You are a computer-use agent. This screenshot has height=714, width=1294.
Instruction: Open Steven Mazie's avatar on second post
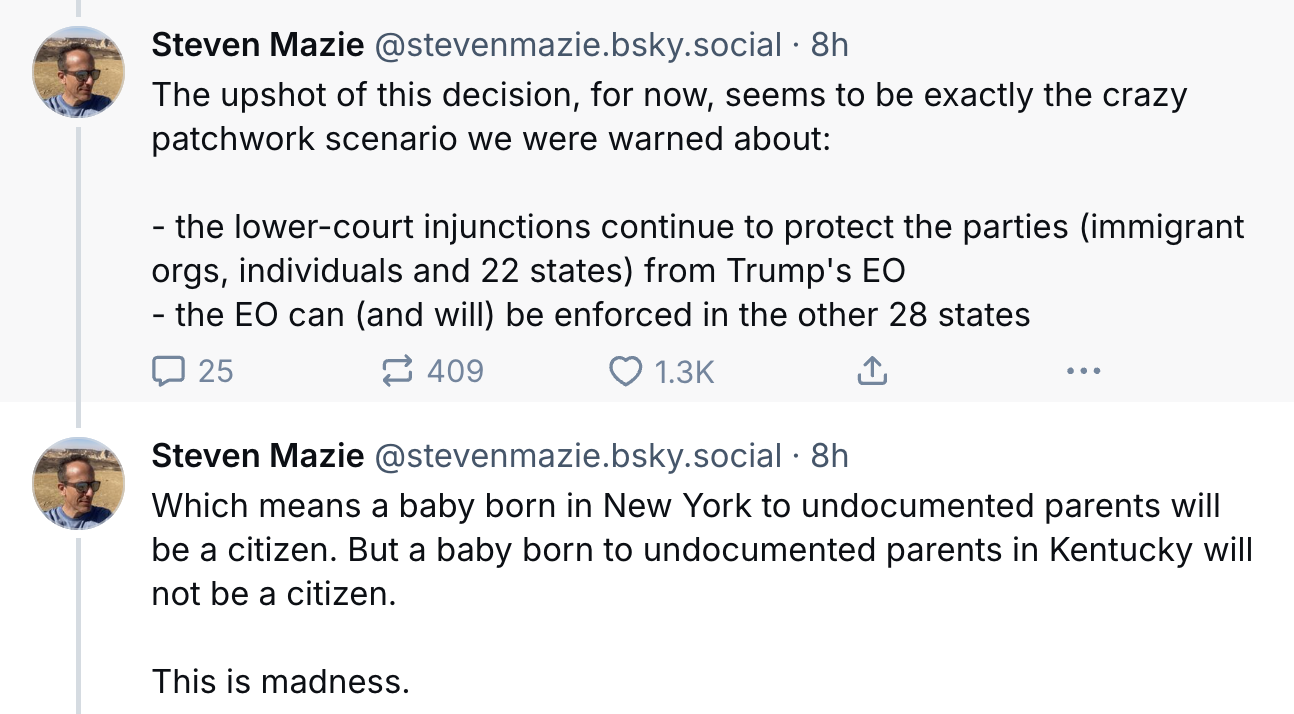pyautogui.click(x=78, y=484)
